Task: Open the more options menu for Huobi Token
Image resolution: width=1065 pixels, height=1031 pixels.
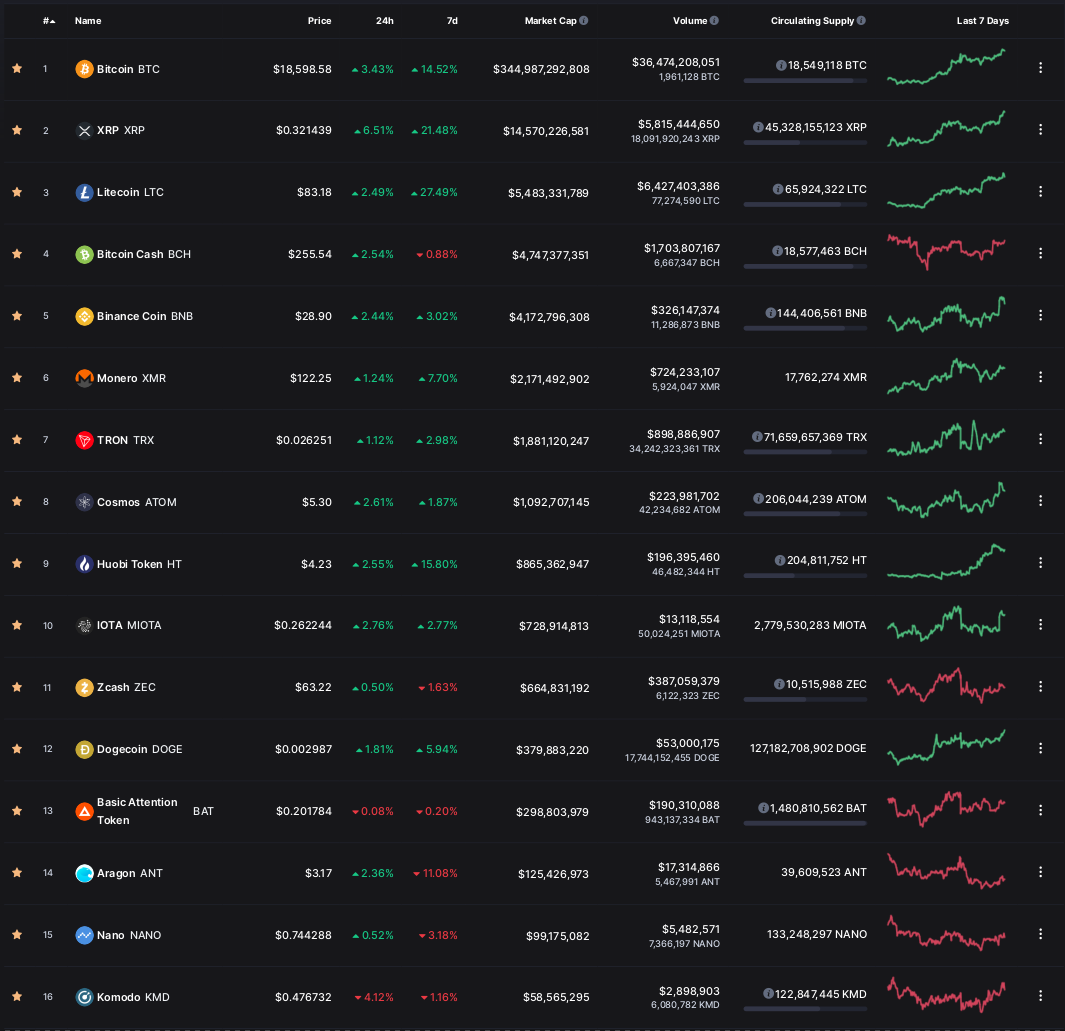Action: [x=1041, y=563]
